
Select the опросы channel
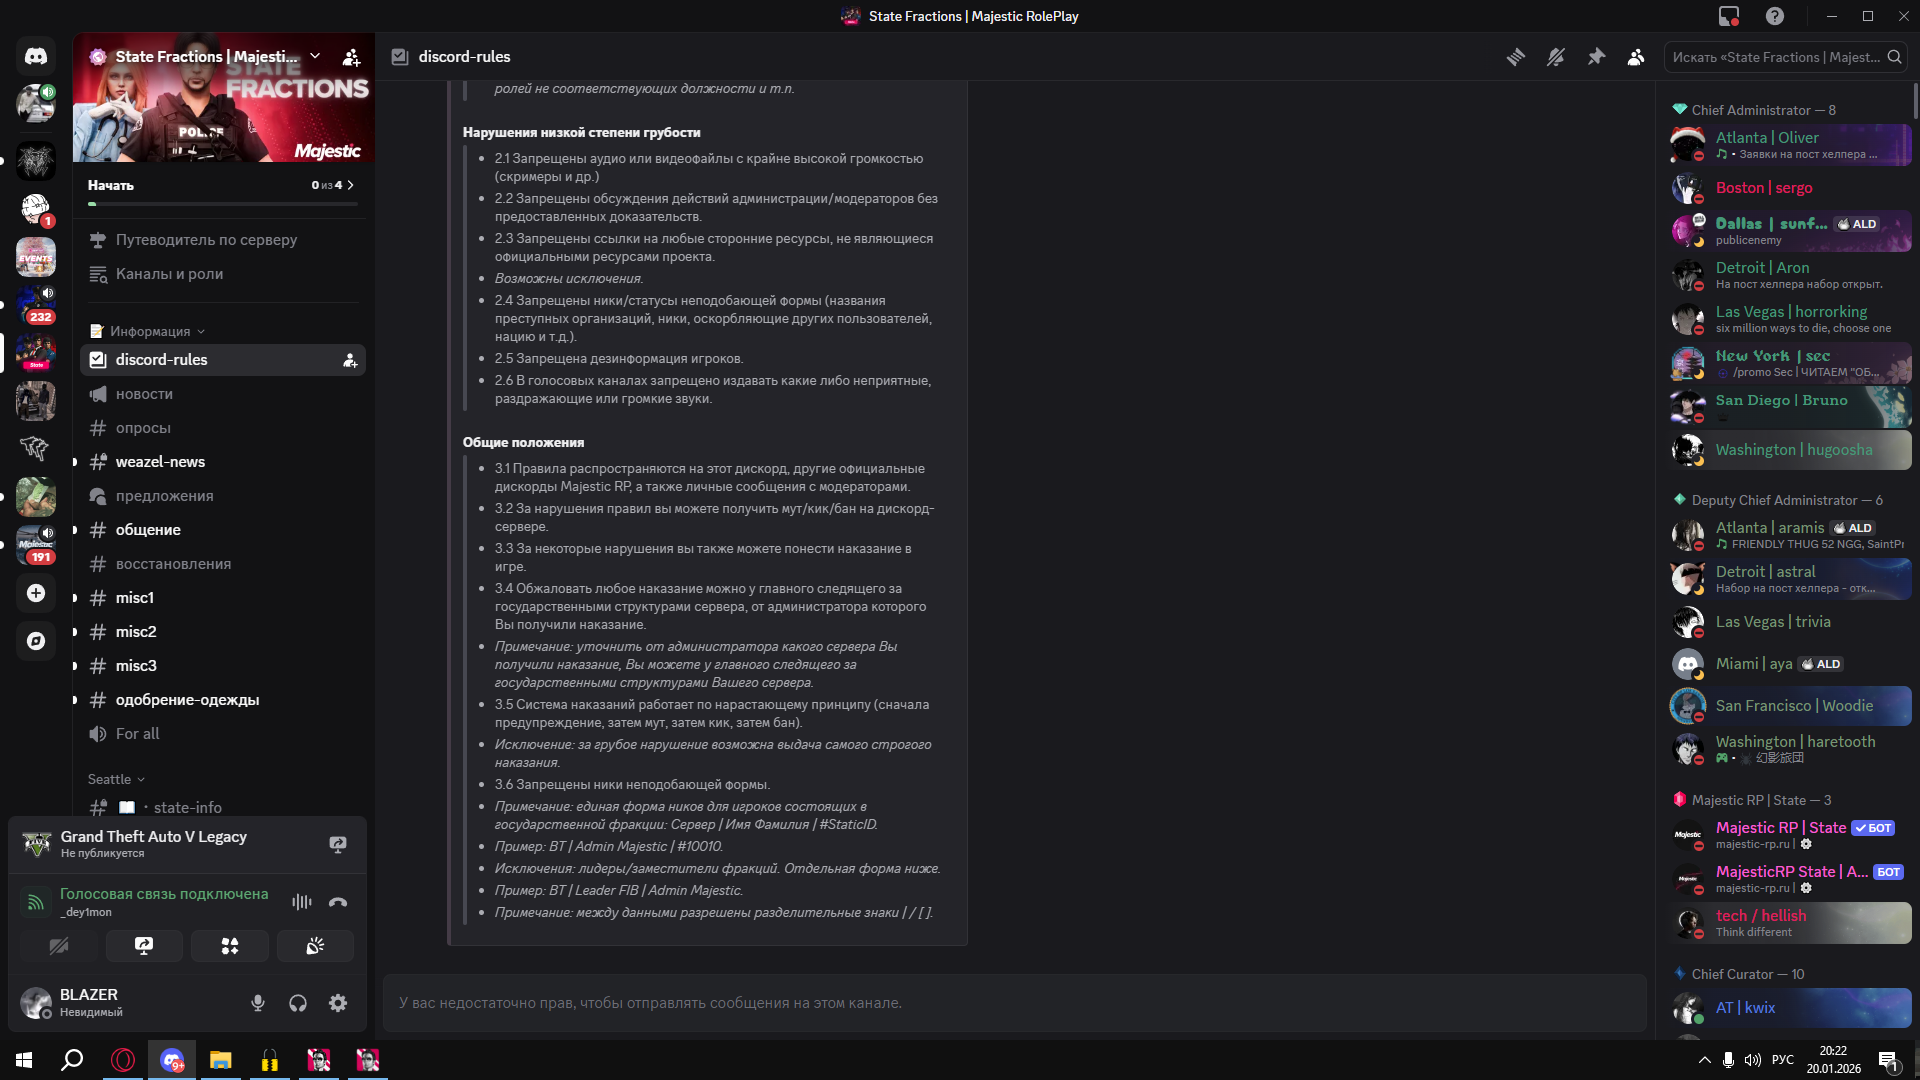222,428
